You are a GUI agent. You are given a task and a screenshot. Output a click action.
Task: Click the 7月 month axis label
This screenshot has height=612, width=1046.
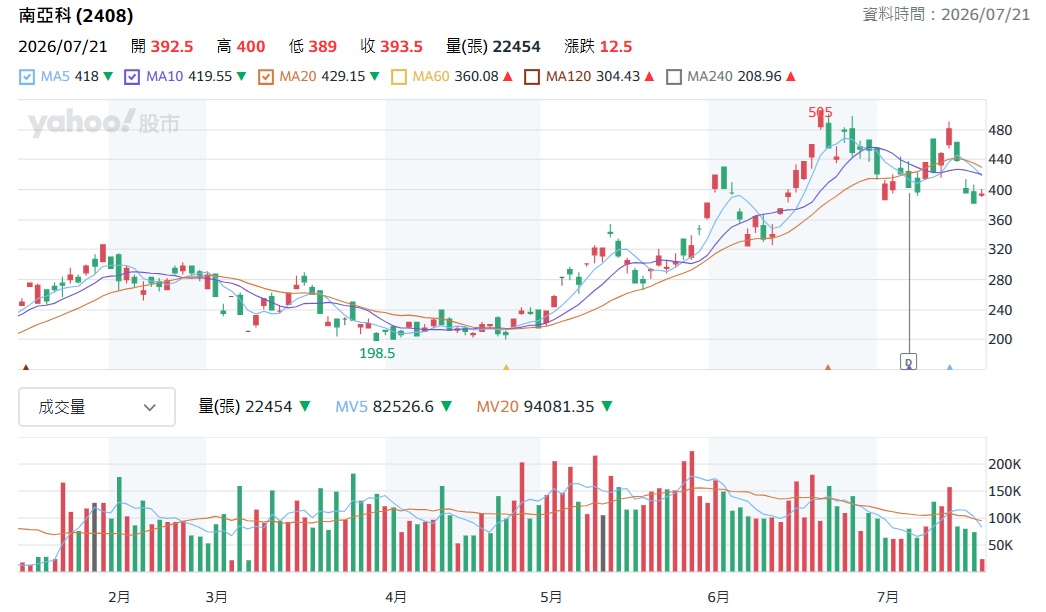point(887,597)
